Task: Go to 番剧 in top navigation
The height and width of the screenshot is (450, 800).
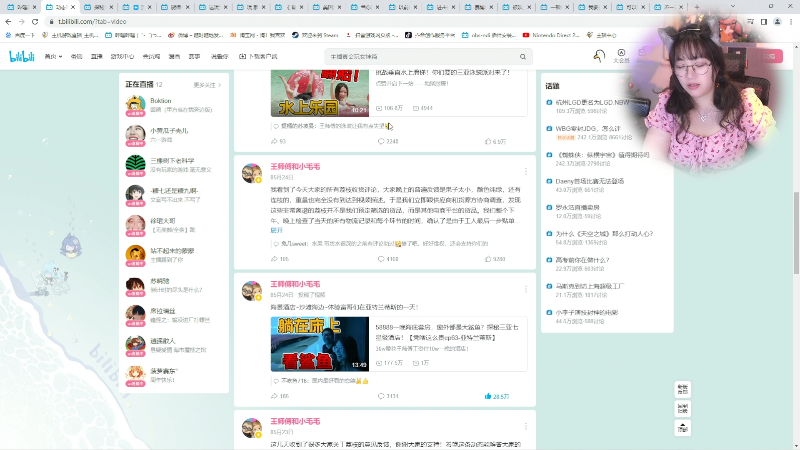Action: tap(77, 57)
